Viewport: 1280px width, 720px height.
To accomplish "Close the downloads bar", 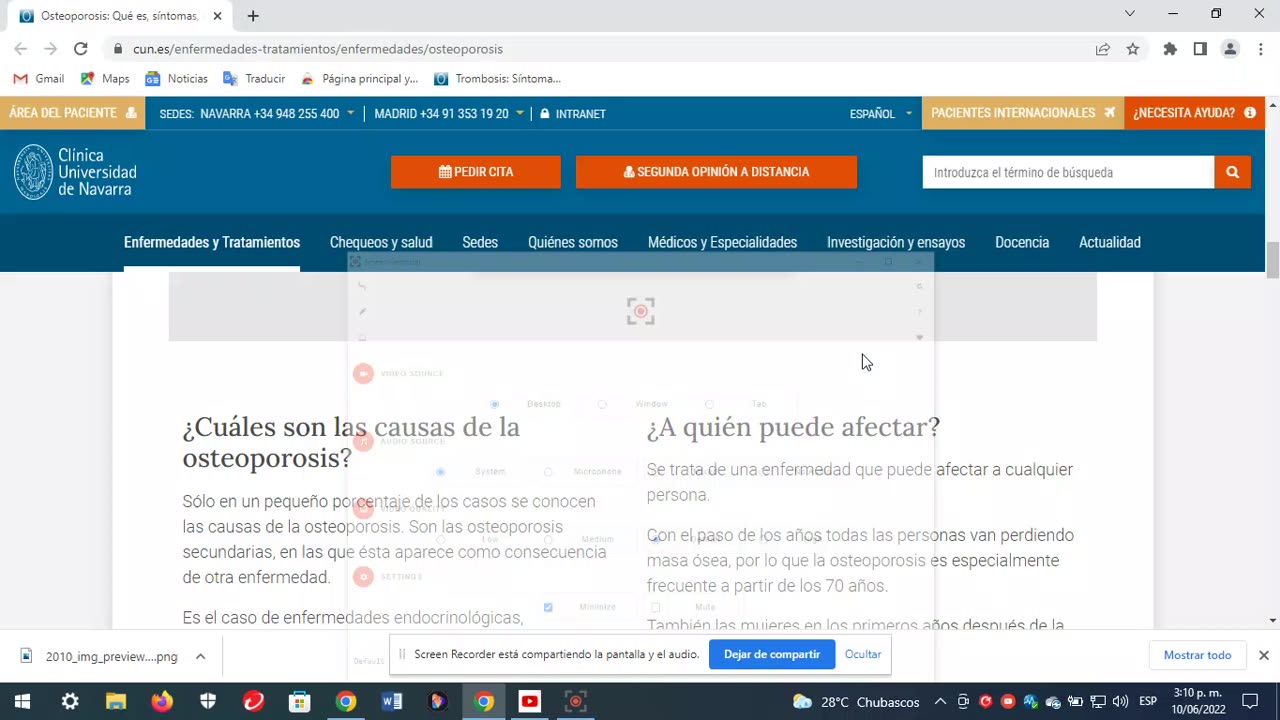I will tap(1263, 655).
